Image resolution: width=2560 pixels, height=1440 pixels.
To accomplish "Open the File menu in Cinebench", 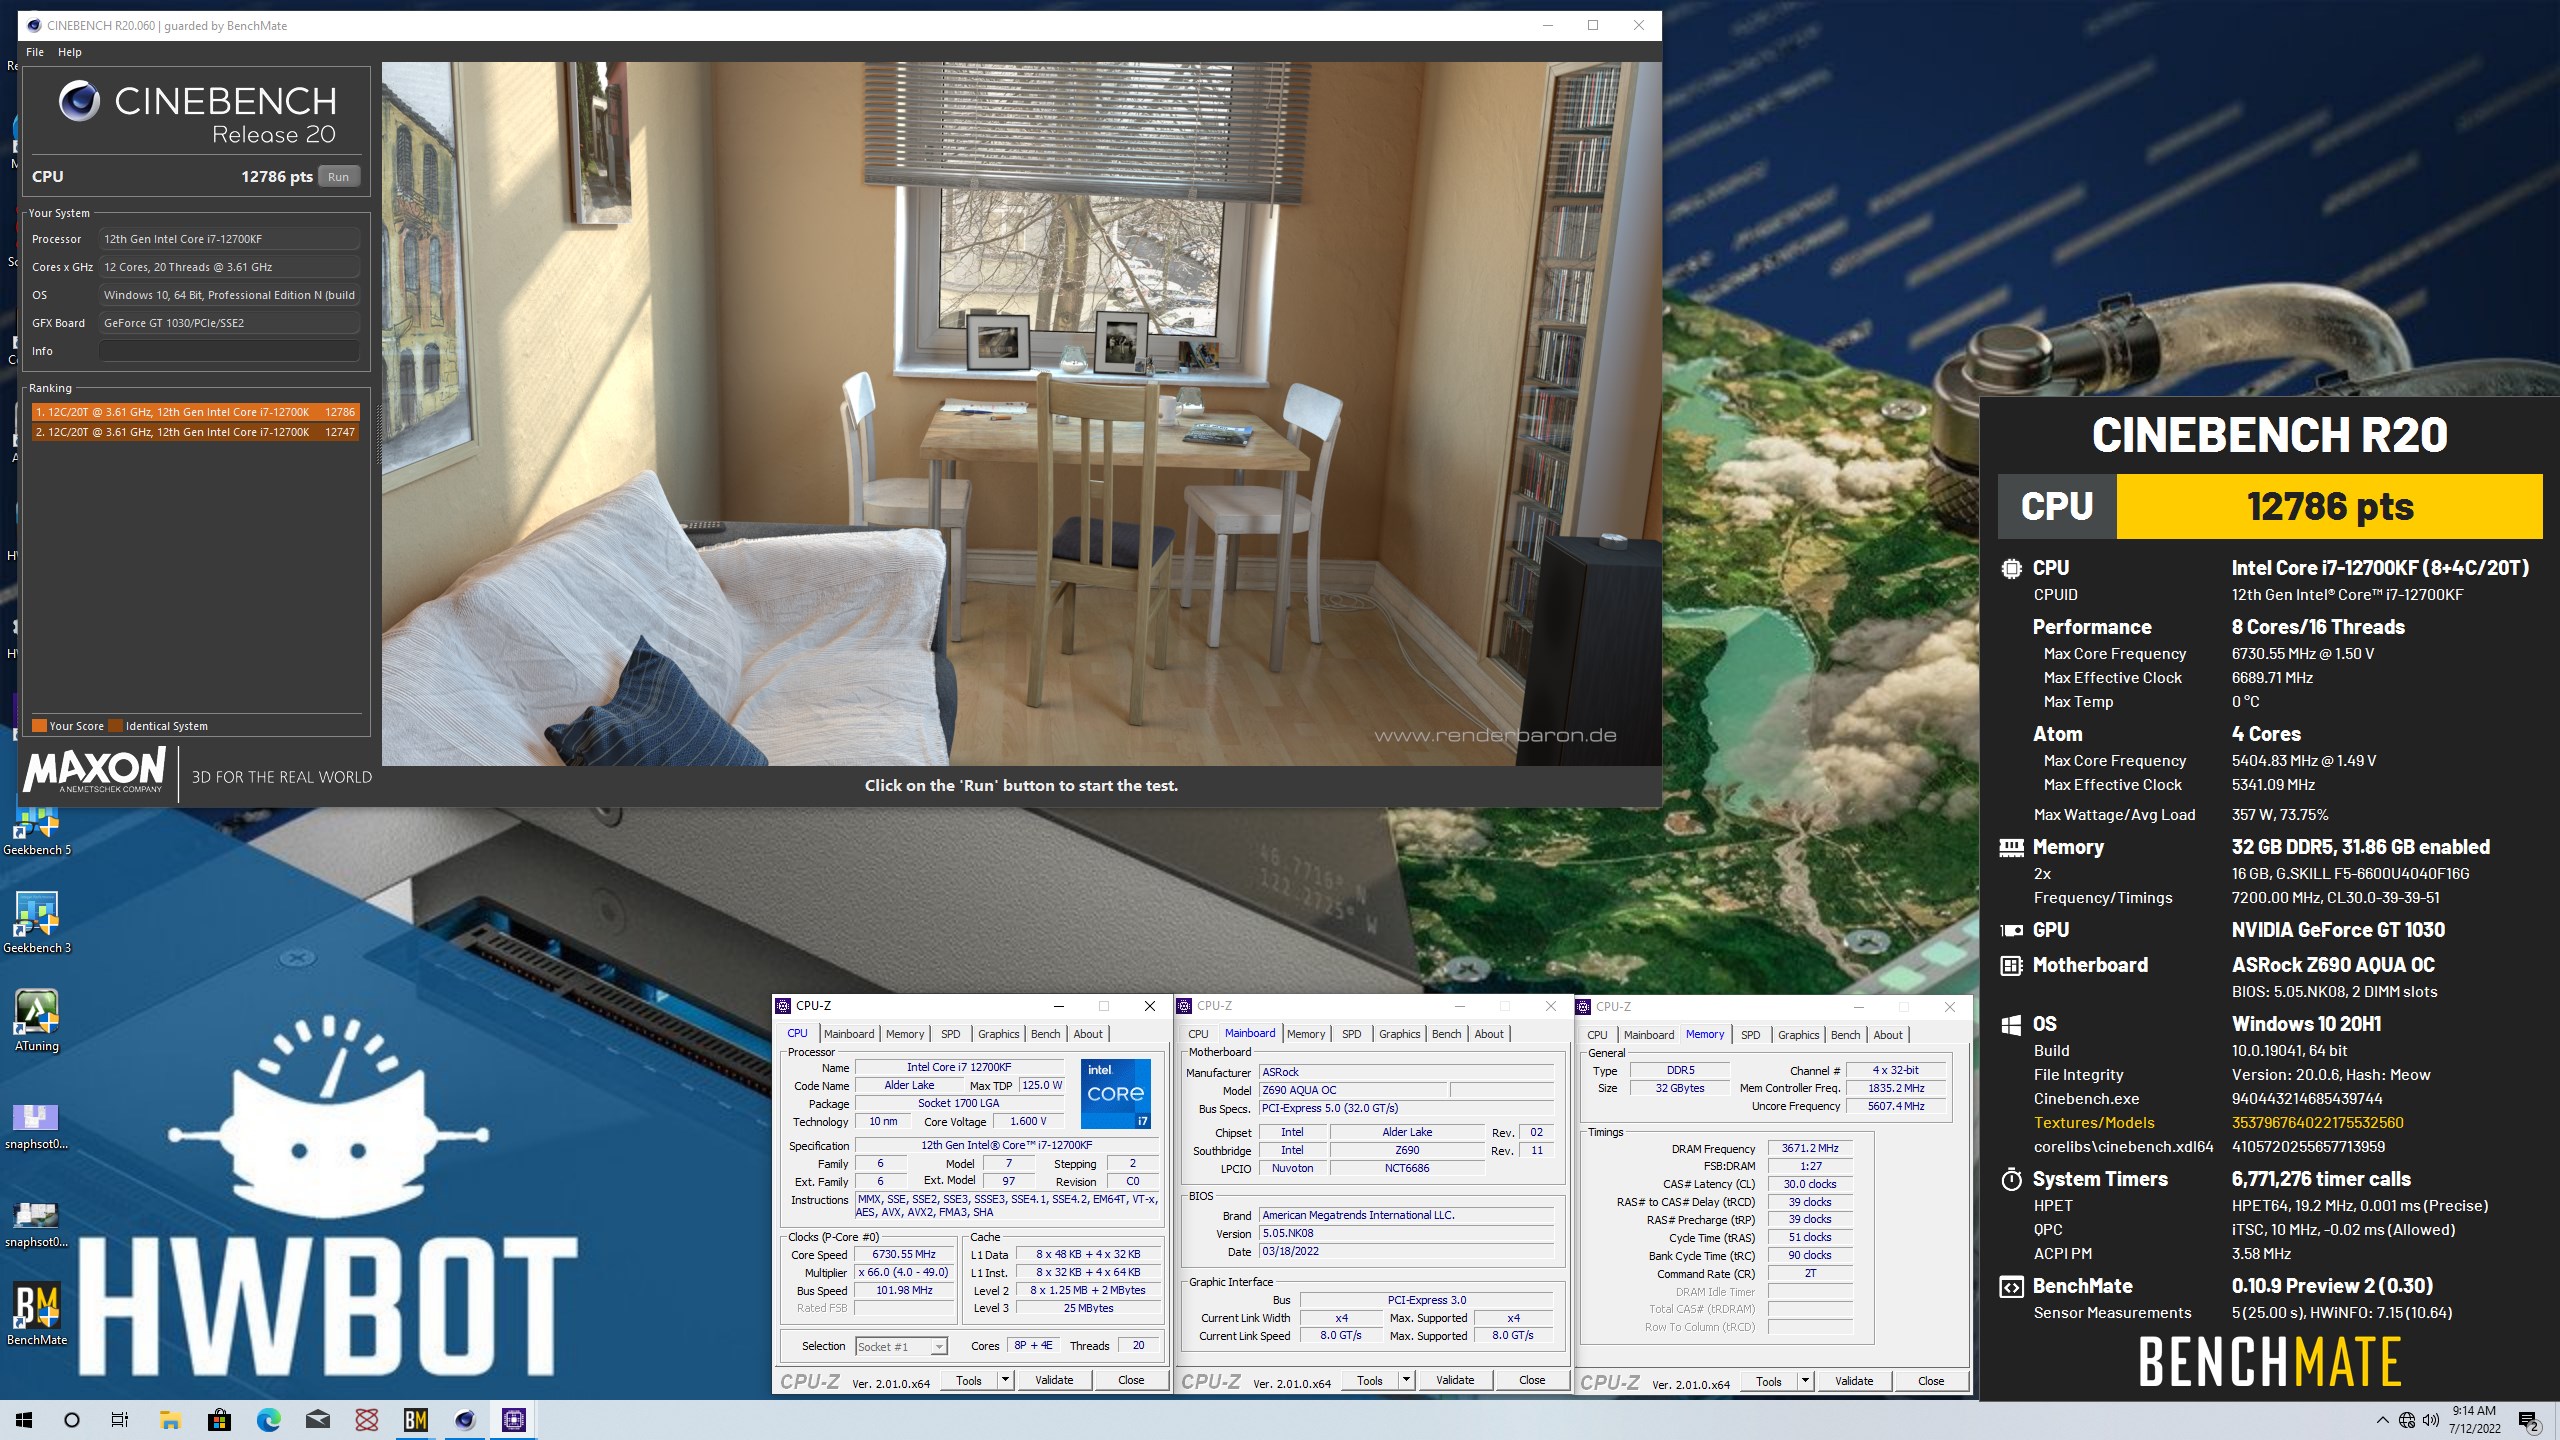I will 35,52.
